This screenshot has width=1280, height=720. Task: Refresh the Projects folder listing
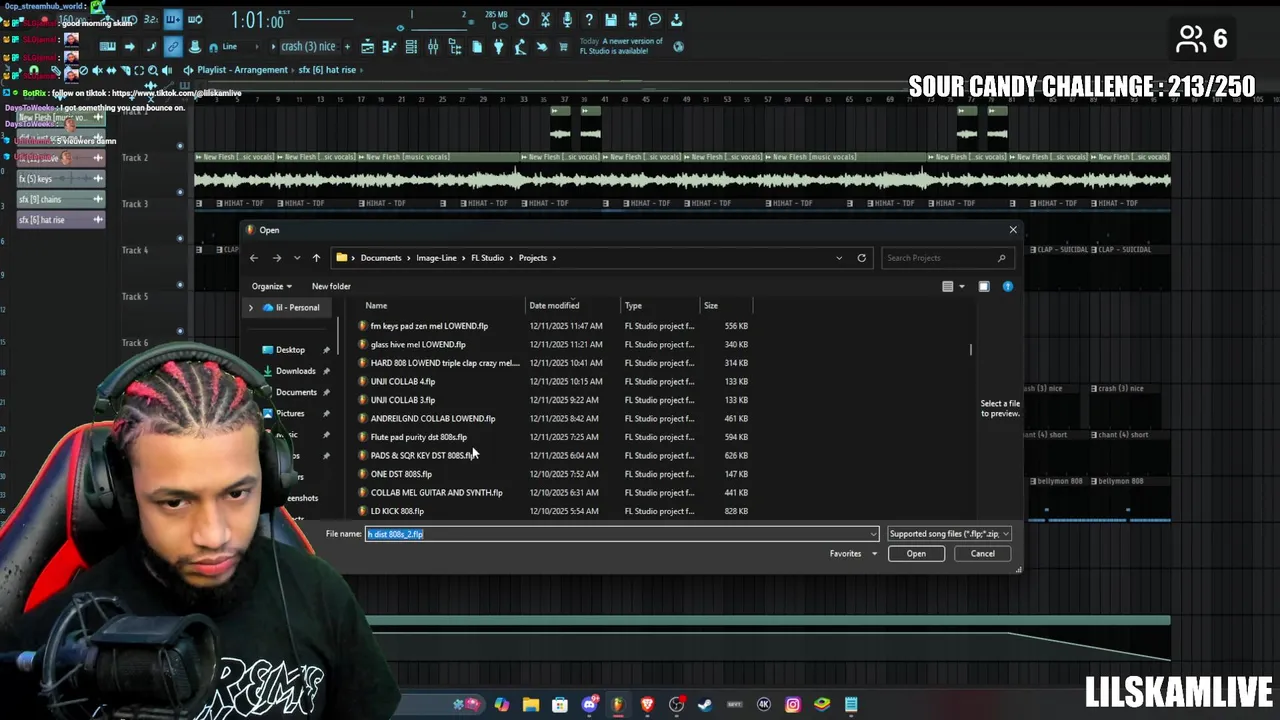coord(861,258)
